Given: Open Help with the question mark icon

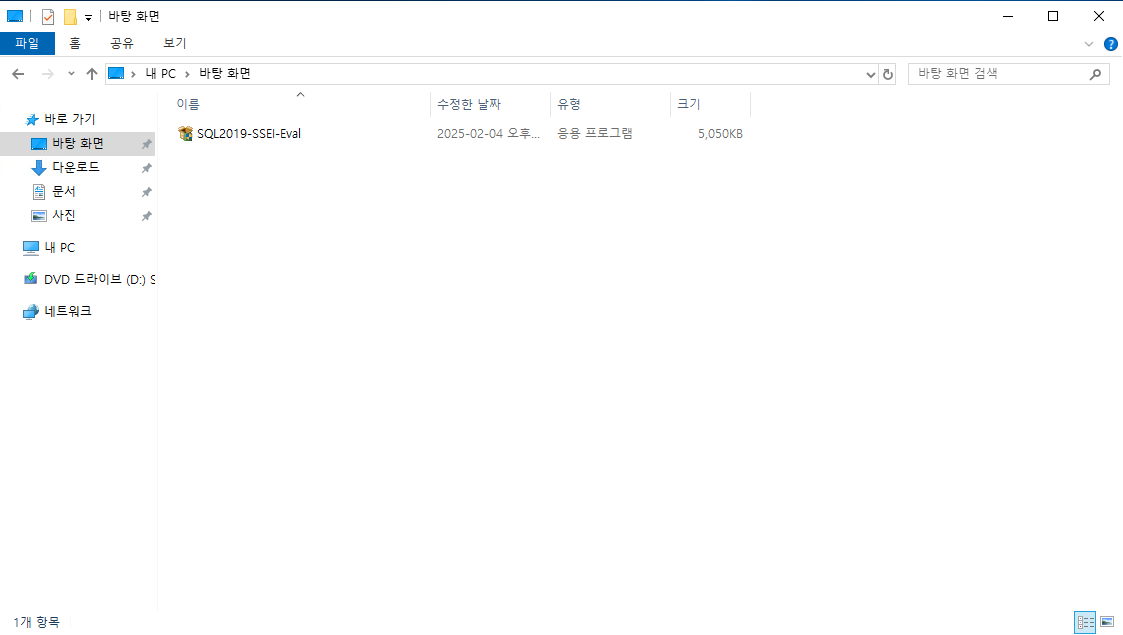Looking at the screenshot, I should pos(1111,44).
